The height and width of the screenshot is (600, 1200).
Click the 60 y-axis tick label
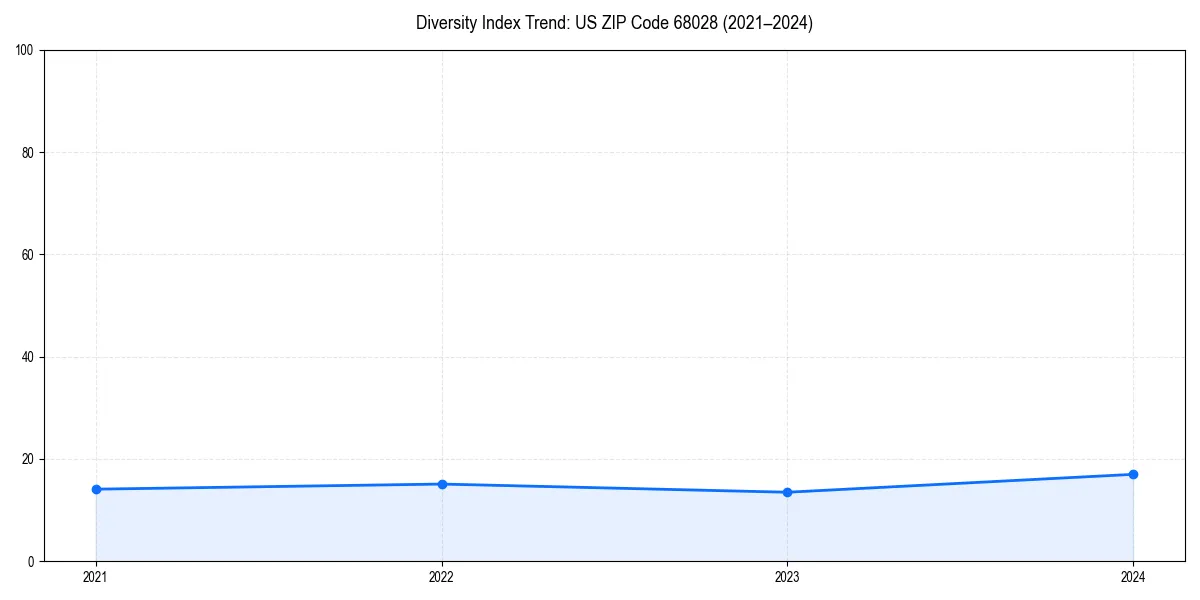point(28,254)
